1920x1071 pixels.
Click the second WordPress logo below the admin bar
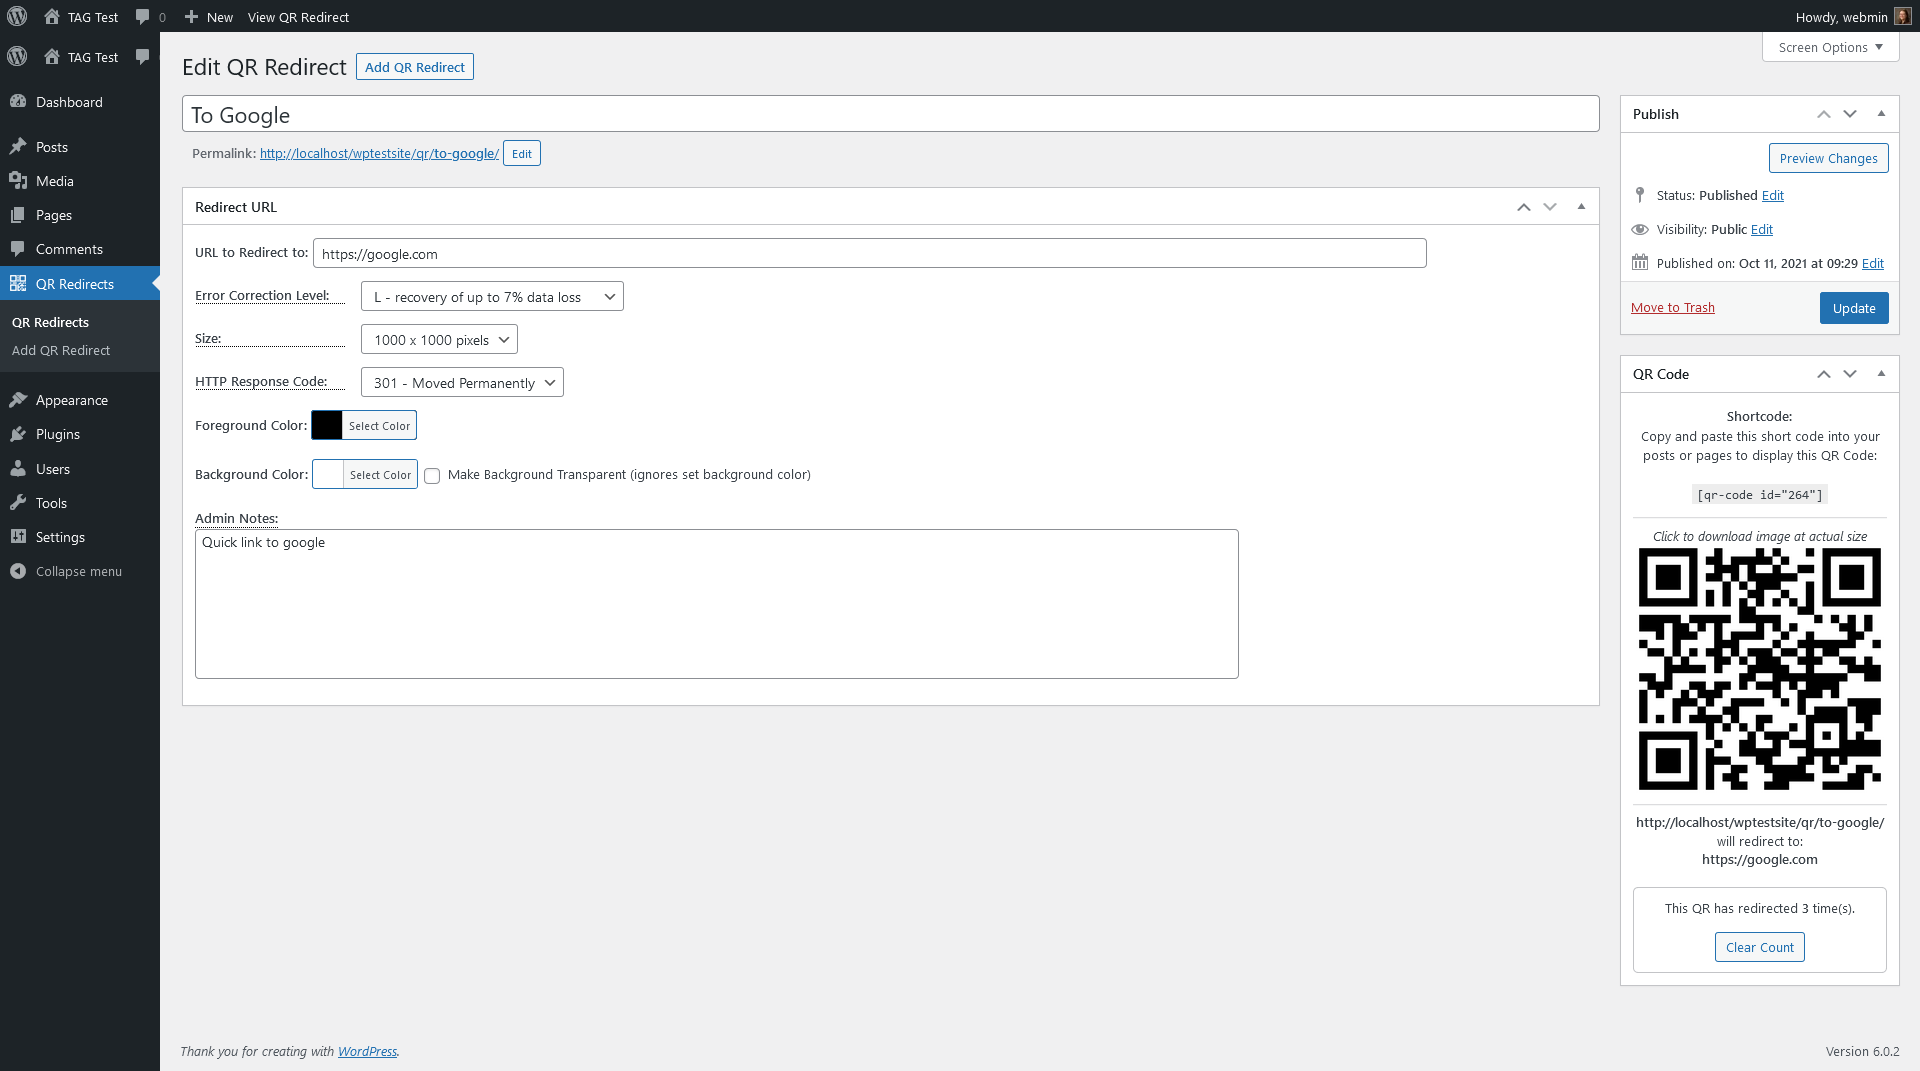pos(17,57)
